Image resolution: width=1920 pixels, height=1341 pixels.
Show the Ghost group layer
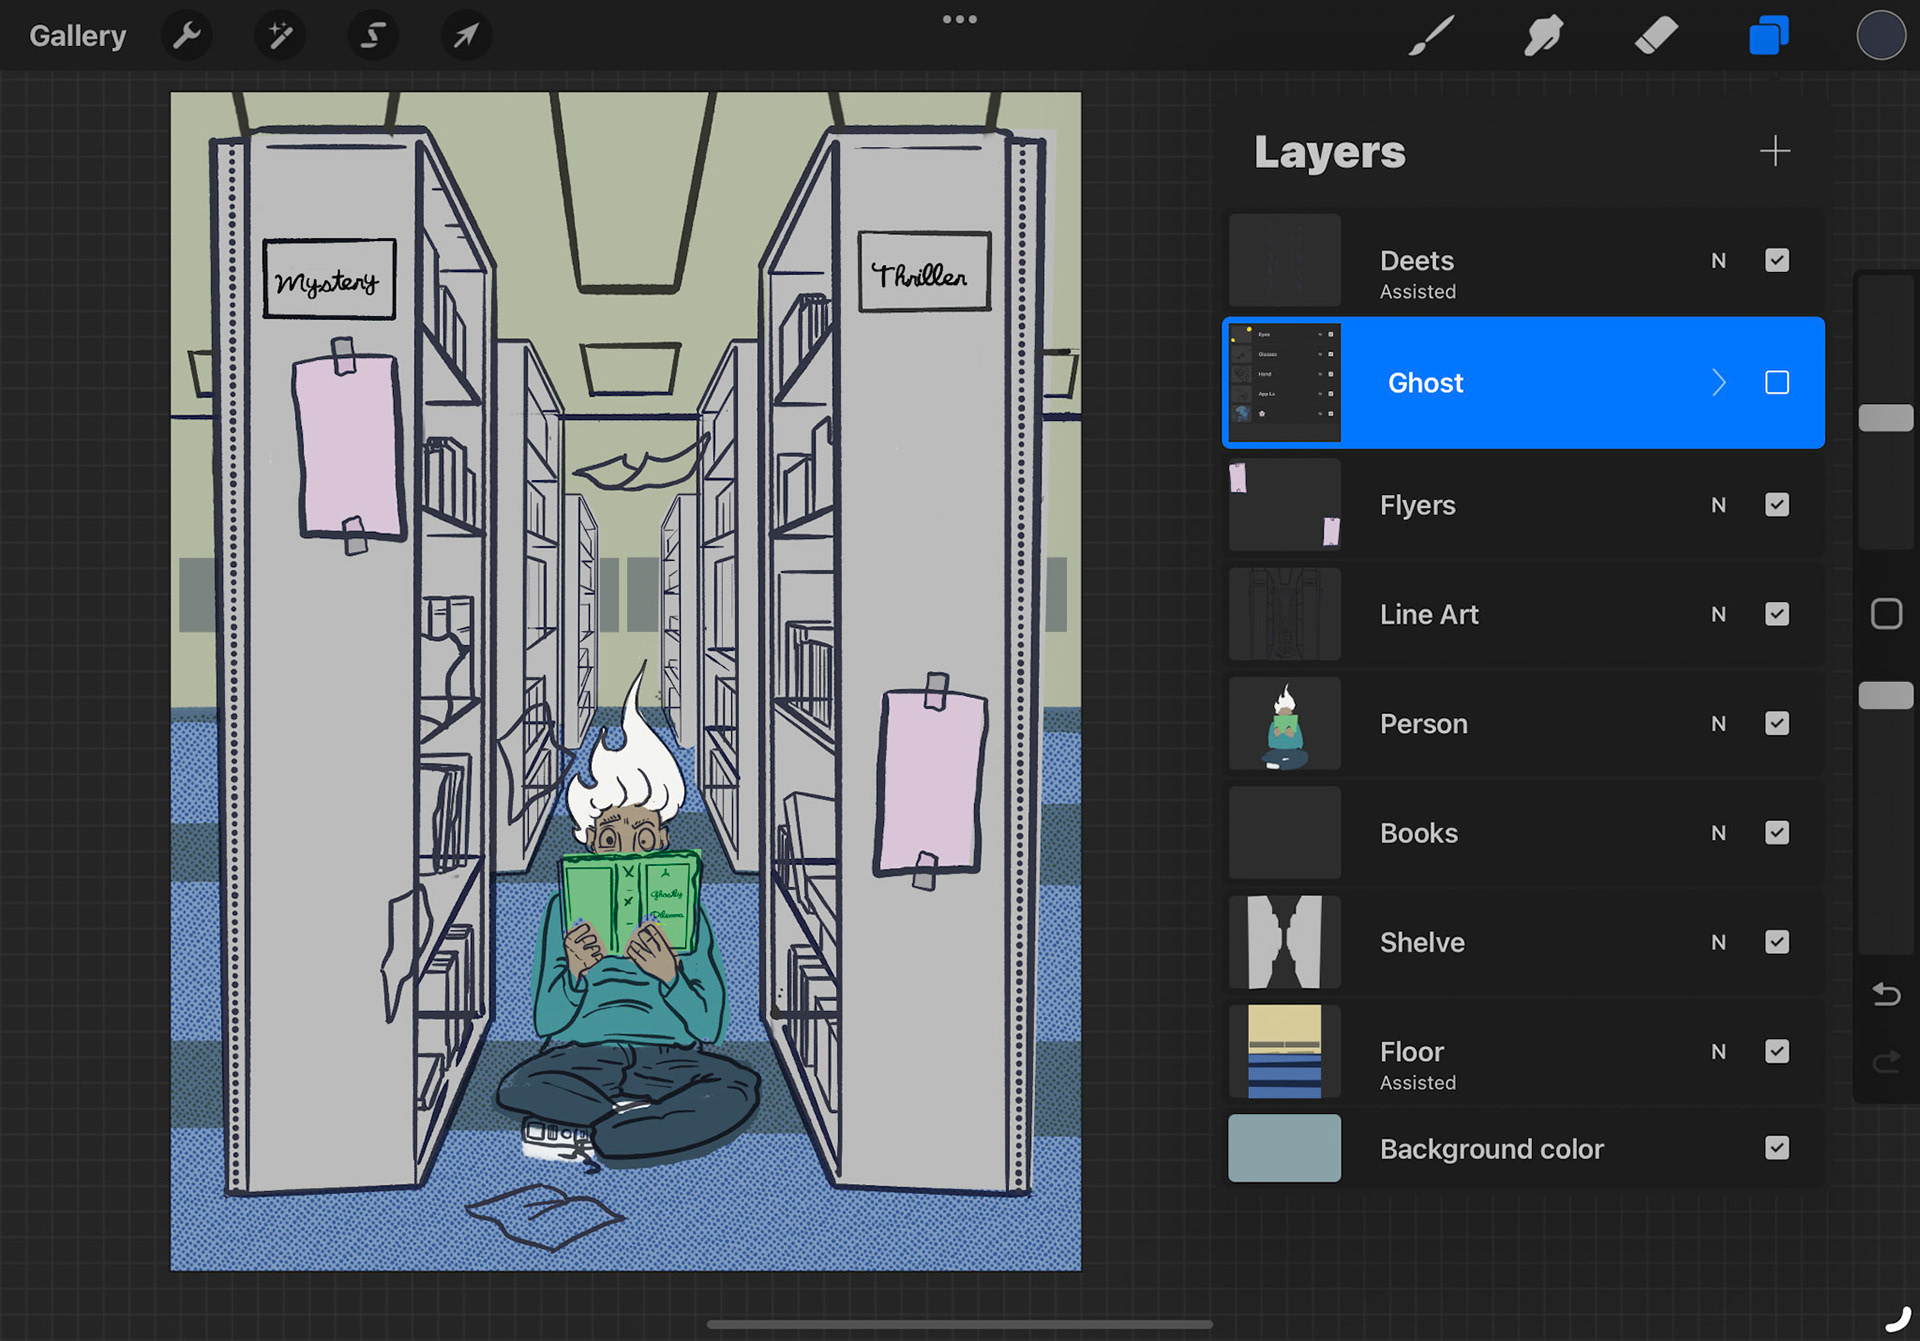coord(1777,383)
